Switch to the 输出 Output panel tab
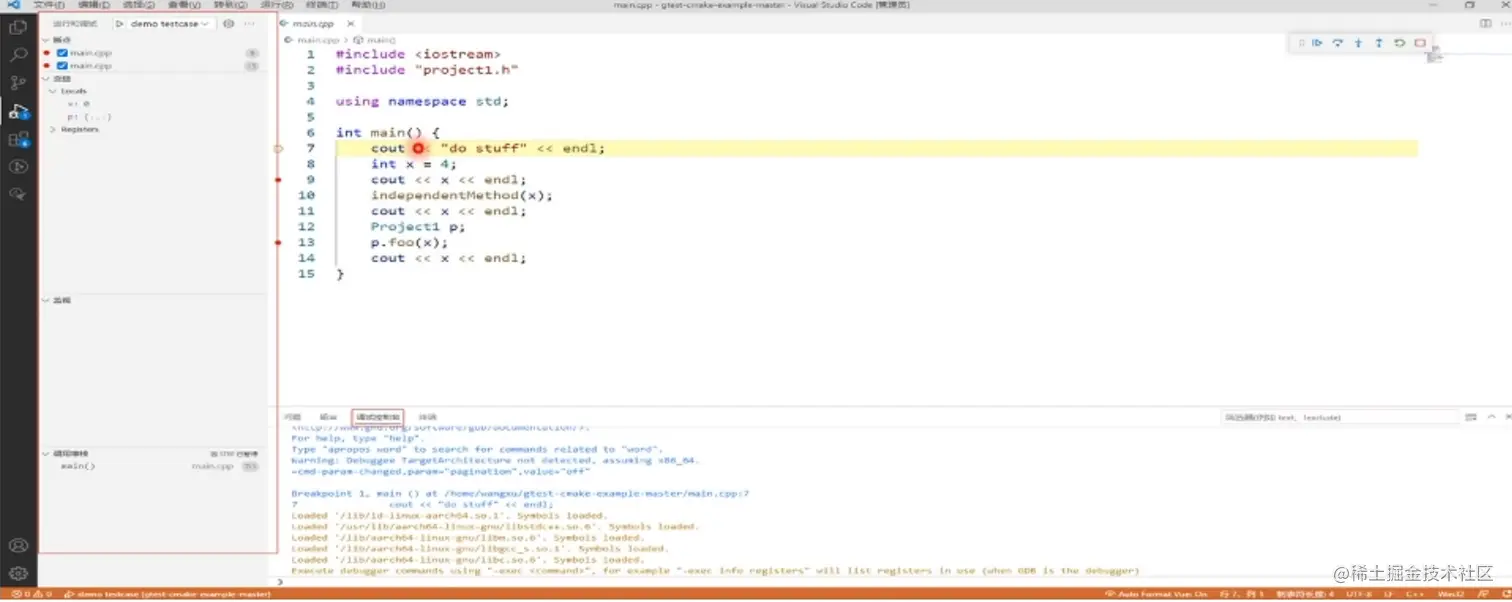 click(328, 417)
